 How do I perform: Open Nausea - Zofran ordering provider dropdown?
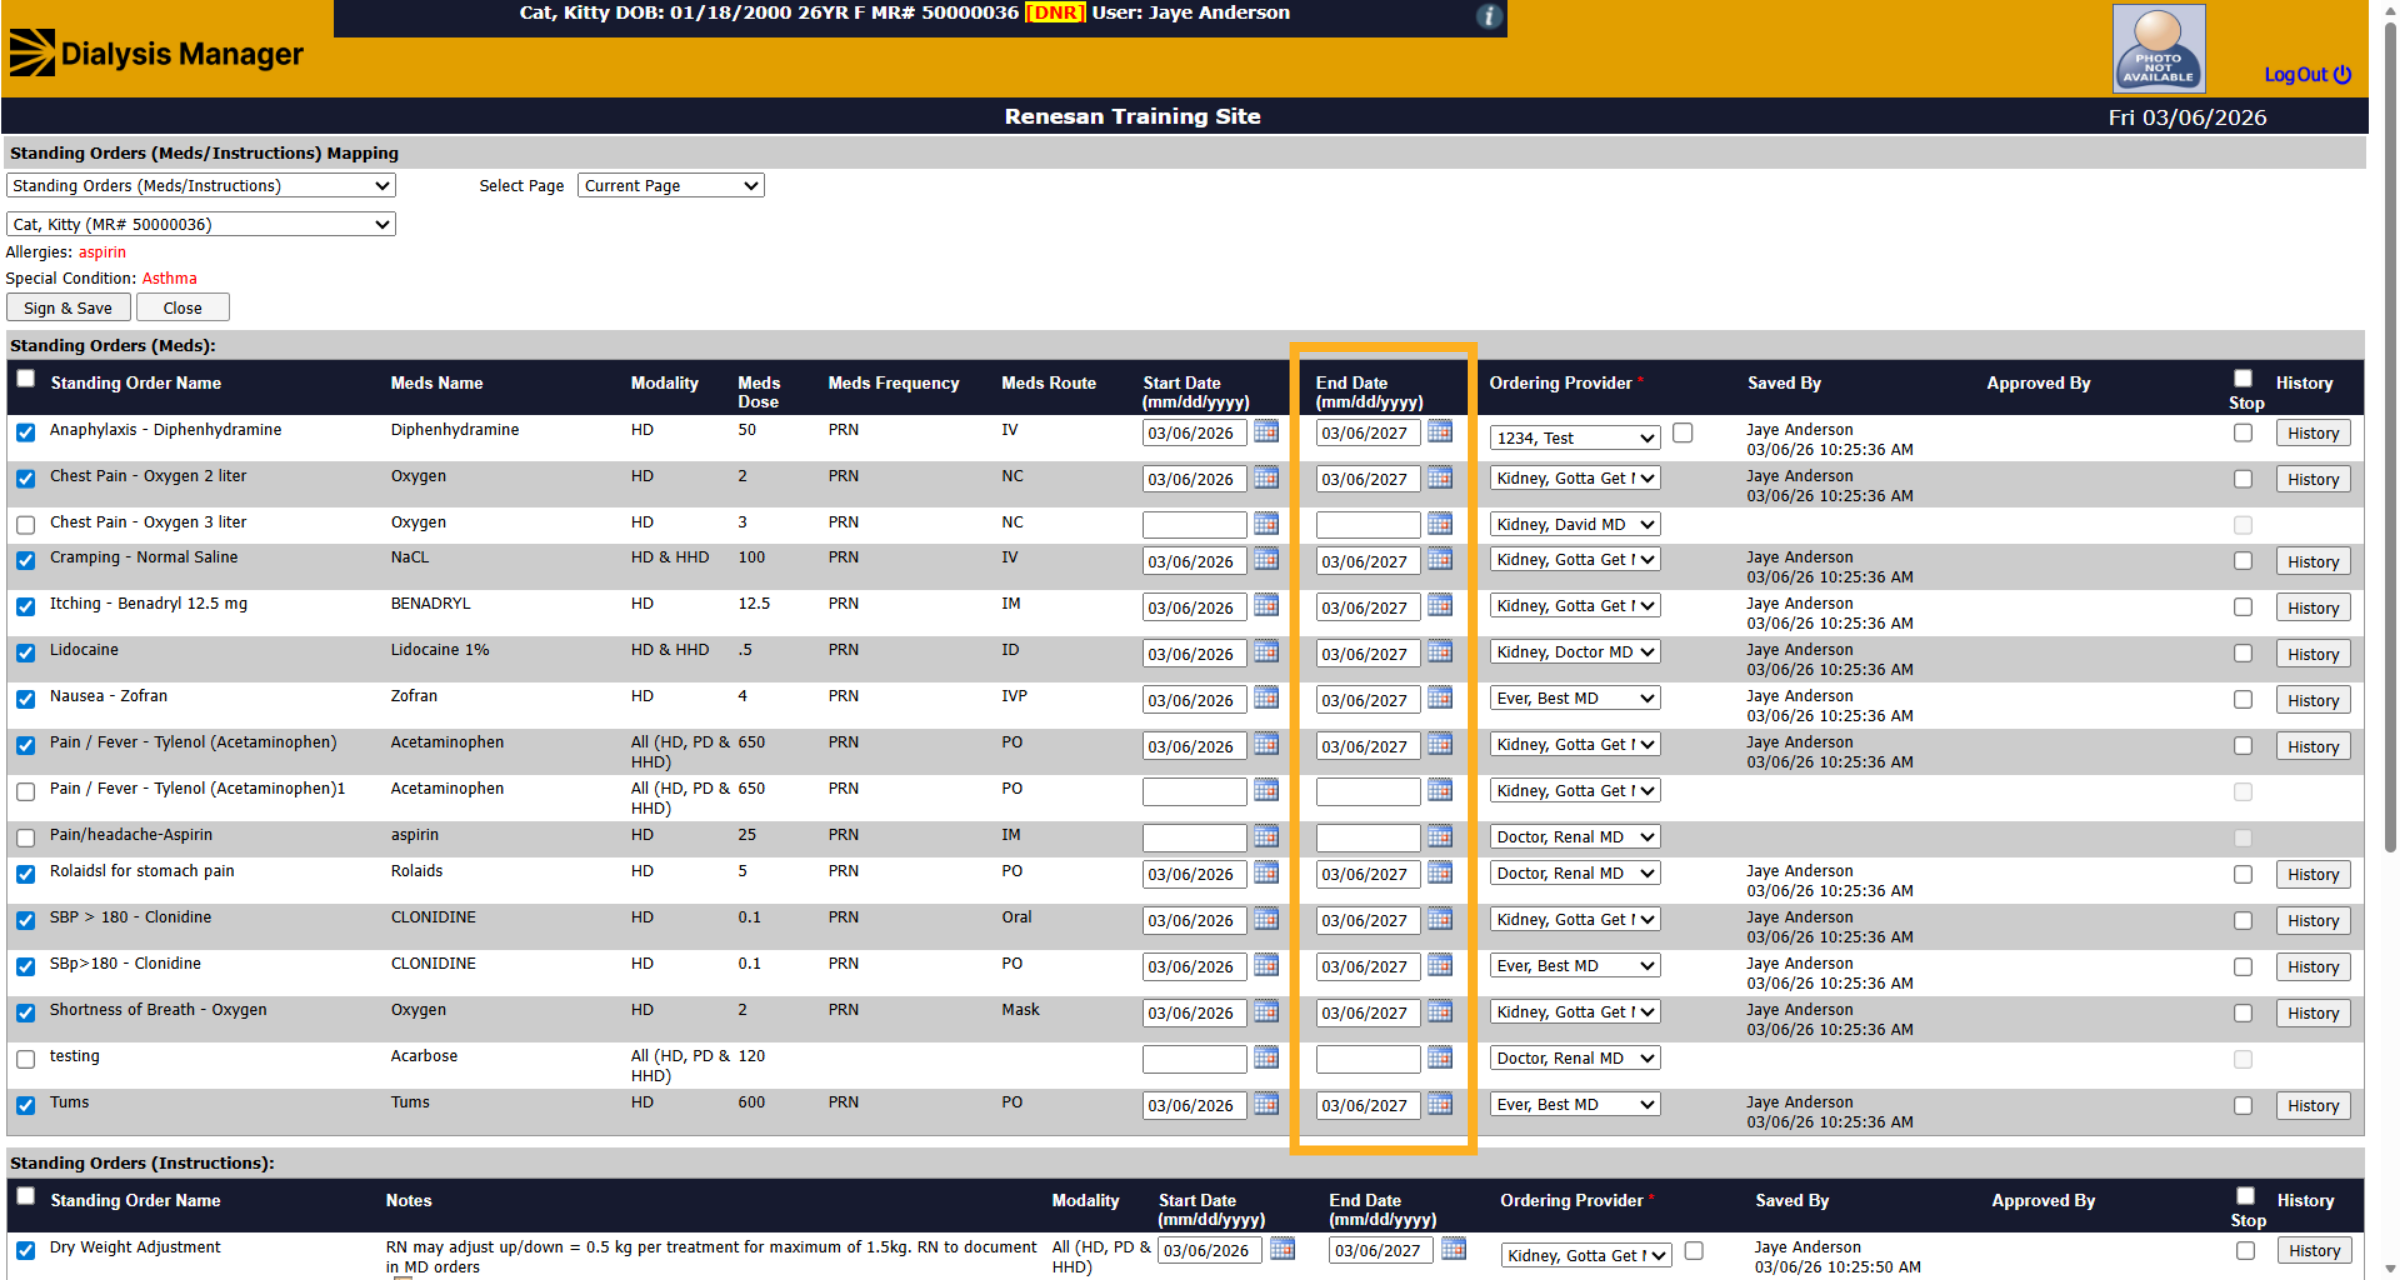(1575, 698)
